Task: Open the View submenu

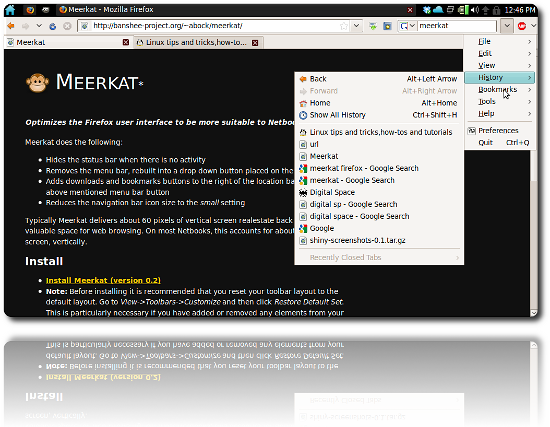Action: [x=499, y=65]
